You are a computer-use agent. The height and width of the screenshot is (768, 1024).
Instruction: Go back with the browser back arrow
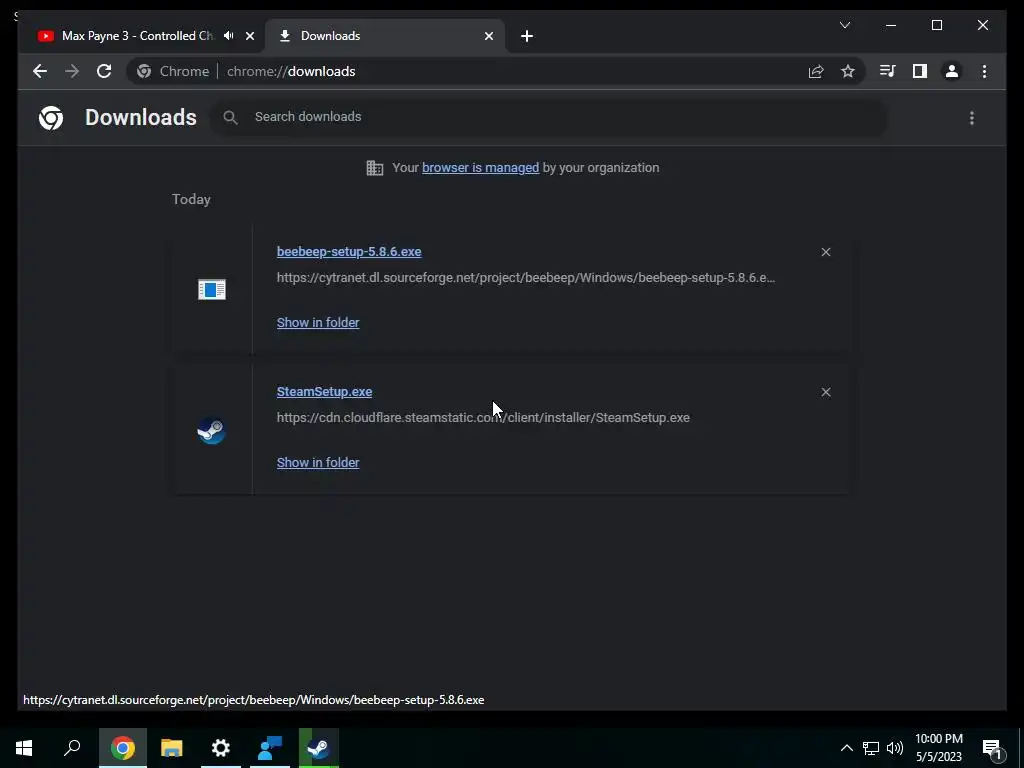pyautogui.click(x=40, y=71)
